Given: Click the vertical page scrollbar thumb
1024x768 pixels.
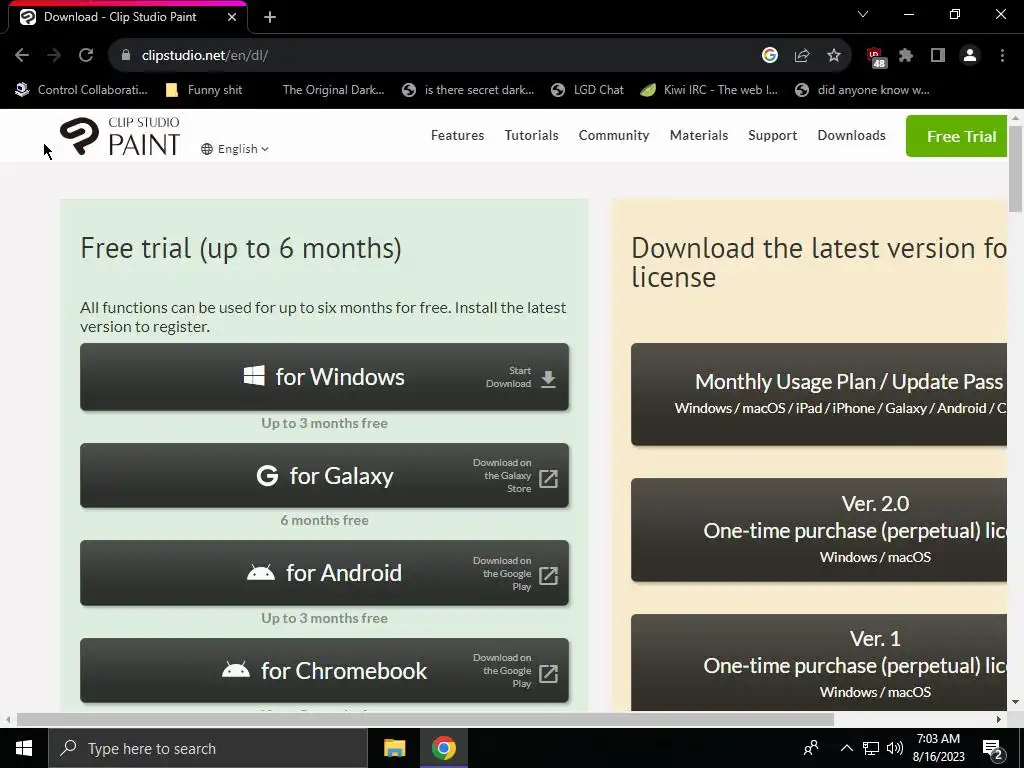Looking at the screenshot, I should pos(1015,168).
